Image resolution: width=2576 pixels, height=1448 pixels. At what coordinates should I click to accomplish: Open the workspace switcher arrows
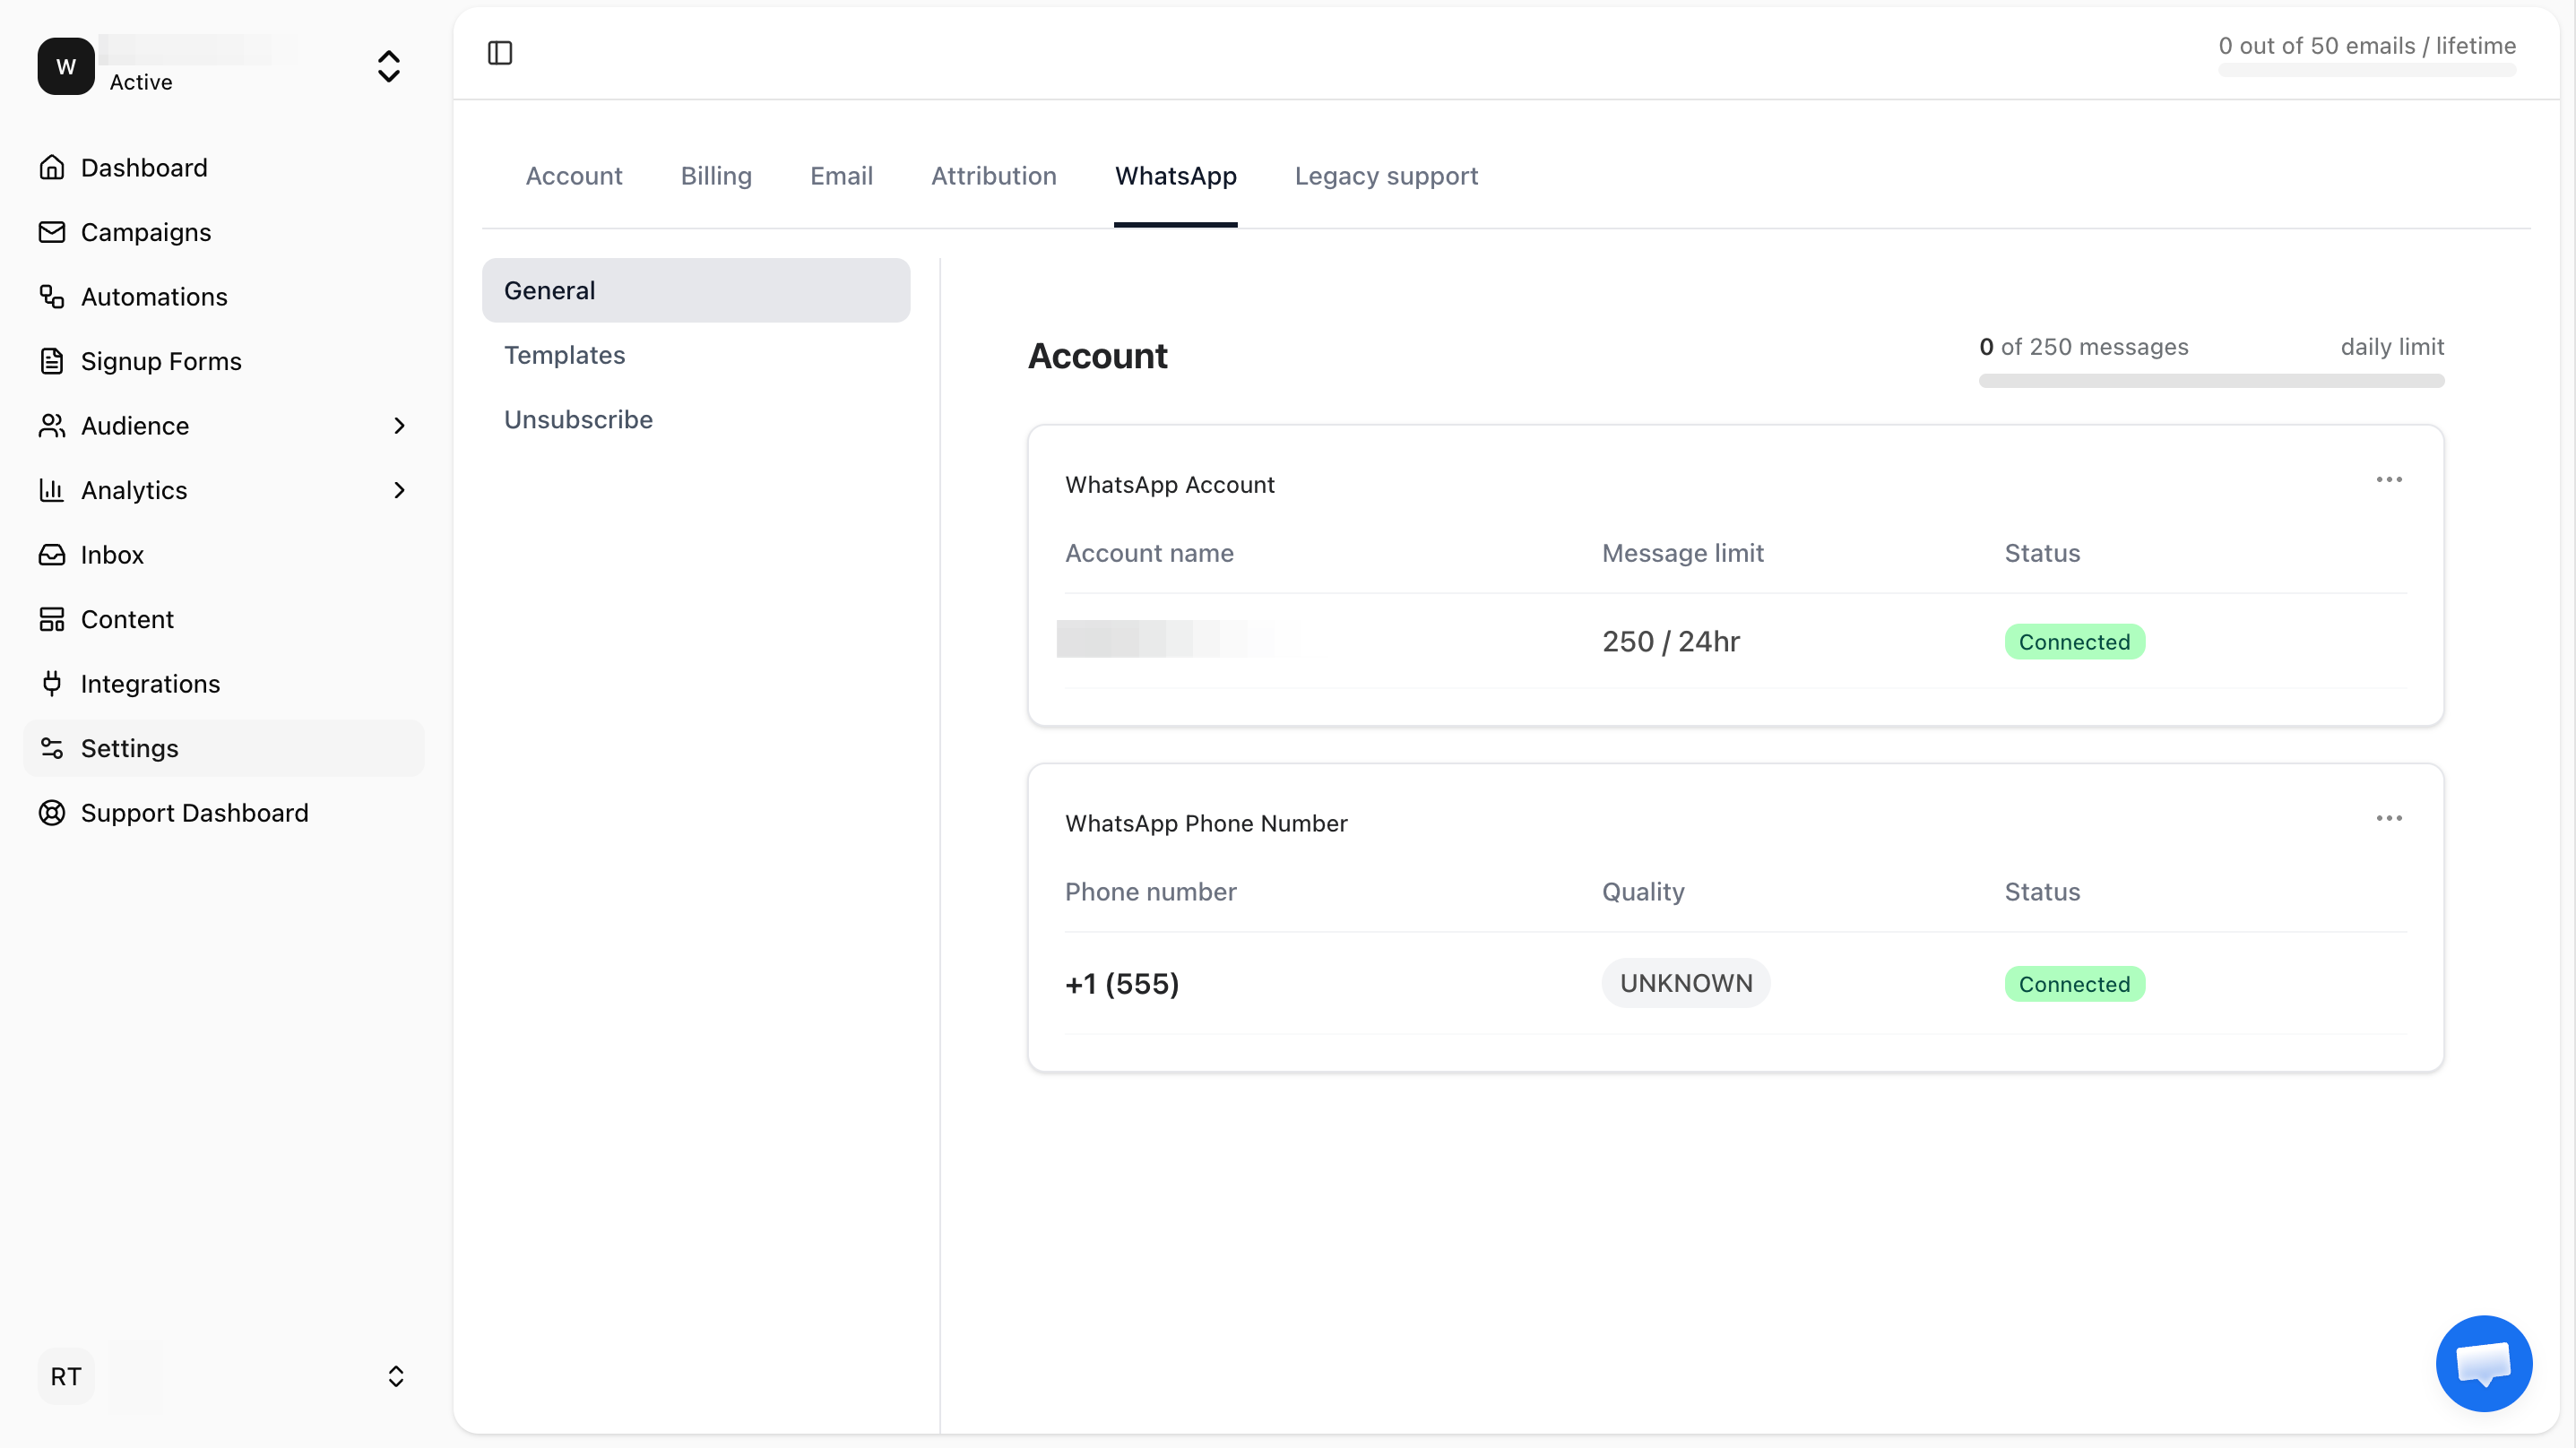[x=389, y=66]
